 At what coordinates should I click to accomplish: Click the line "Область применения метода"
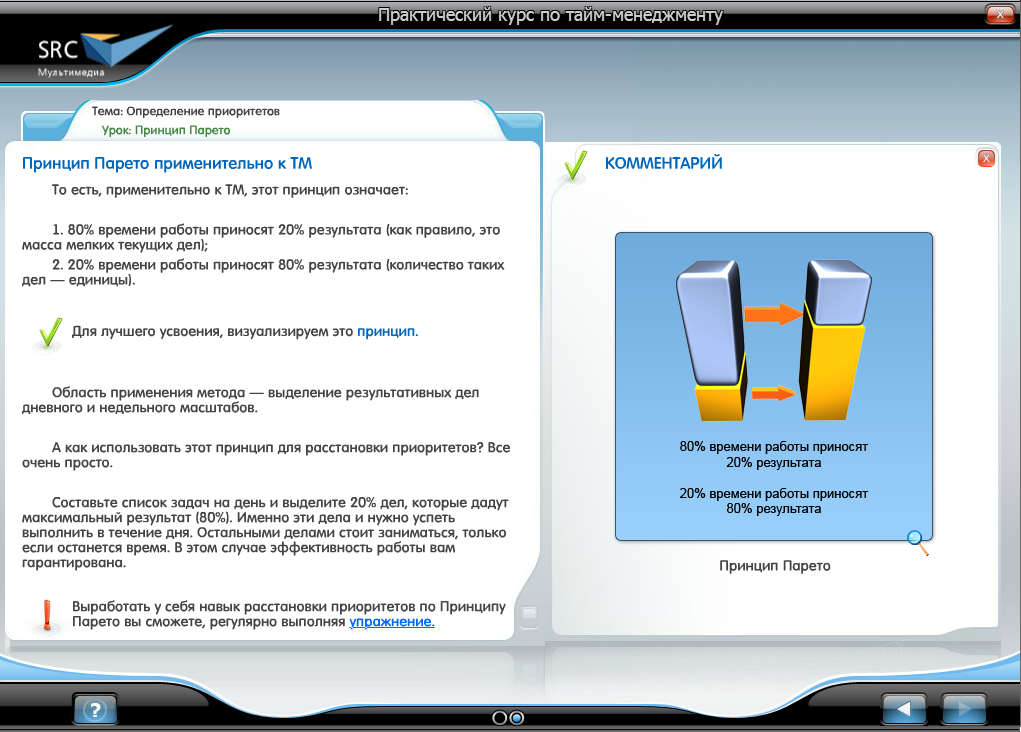[x=251, y=400]
